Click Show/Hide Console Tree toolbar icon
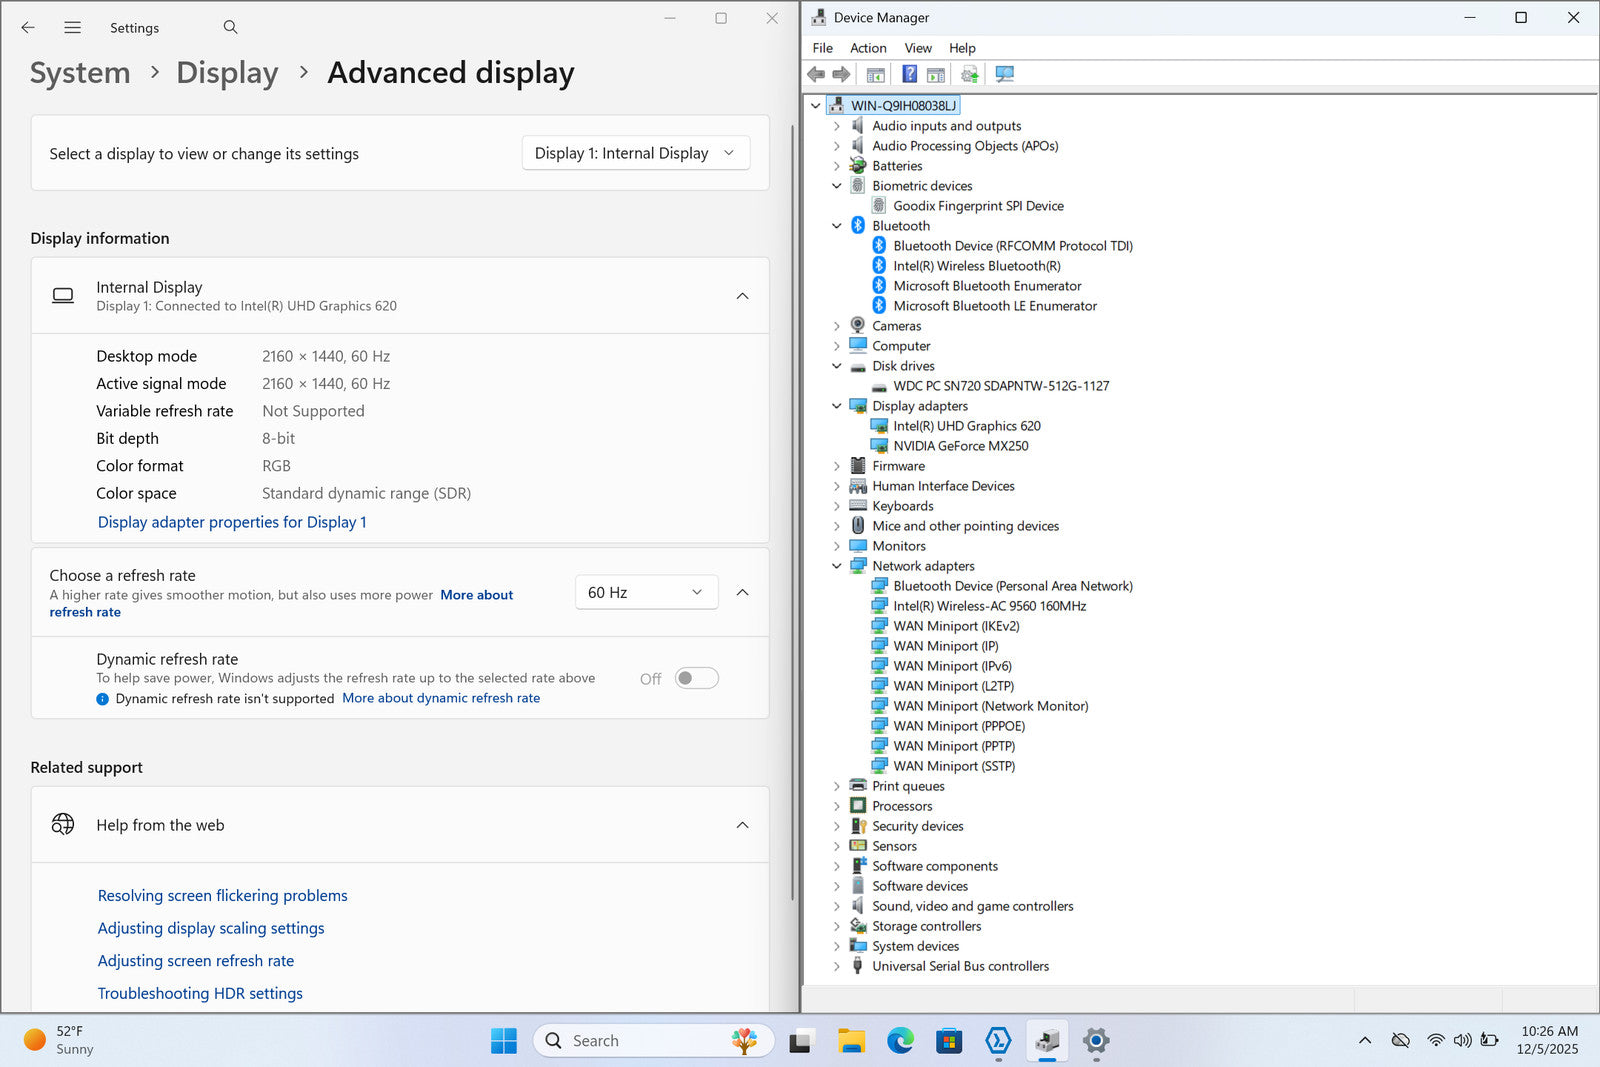The width and height of the screenshot is (1600, 1067). pyautogui.click(x=875, y=74)
